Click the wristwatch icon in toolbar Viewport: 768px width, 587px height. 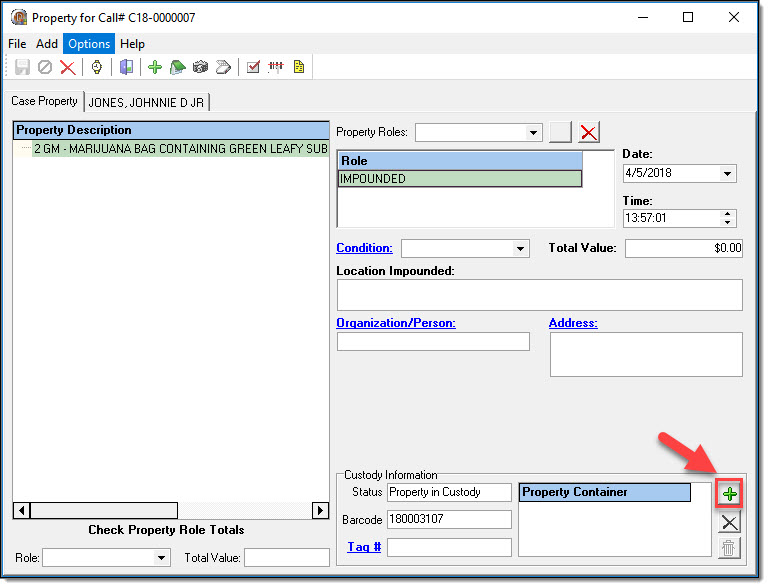[x=97, y=67]
